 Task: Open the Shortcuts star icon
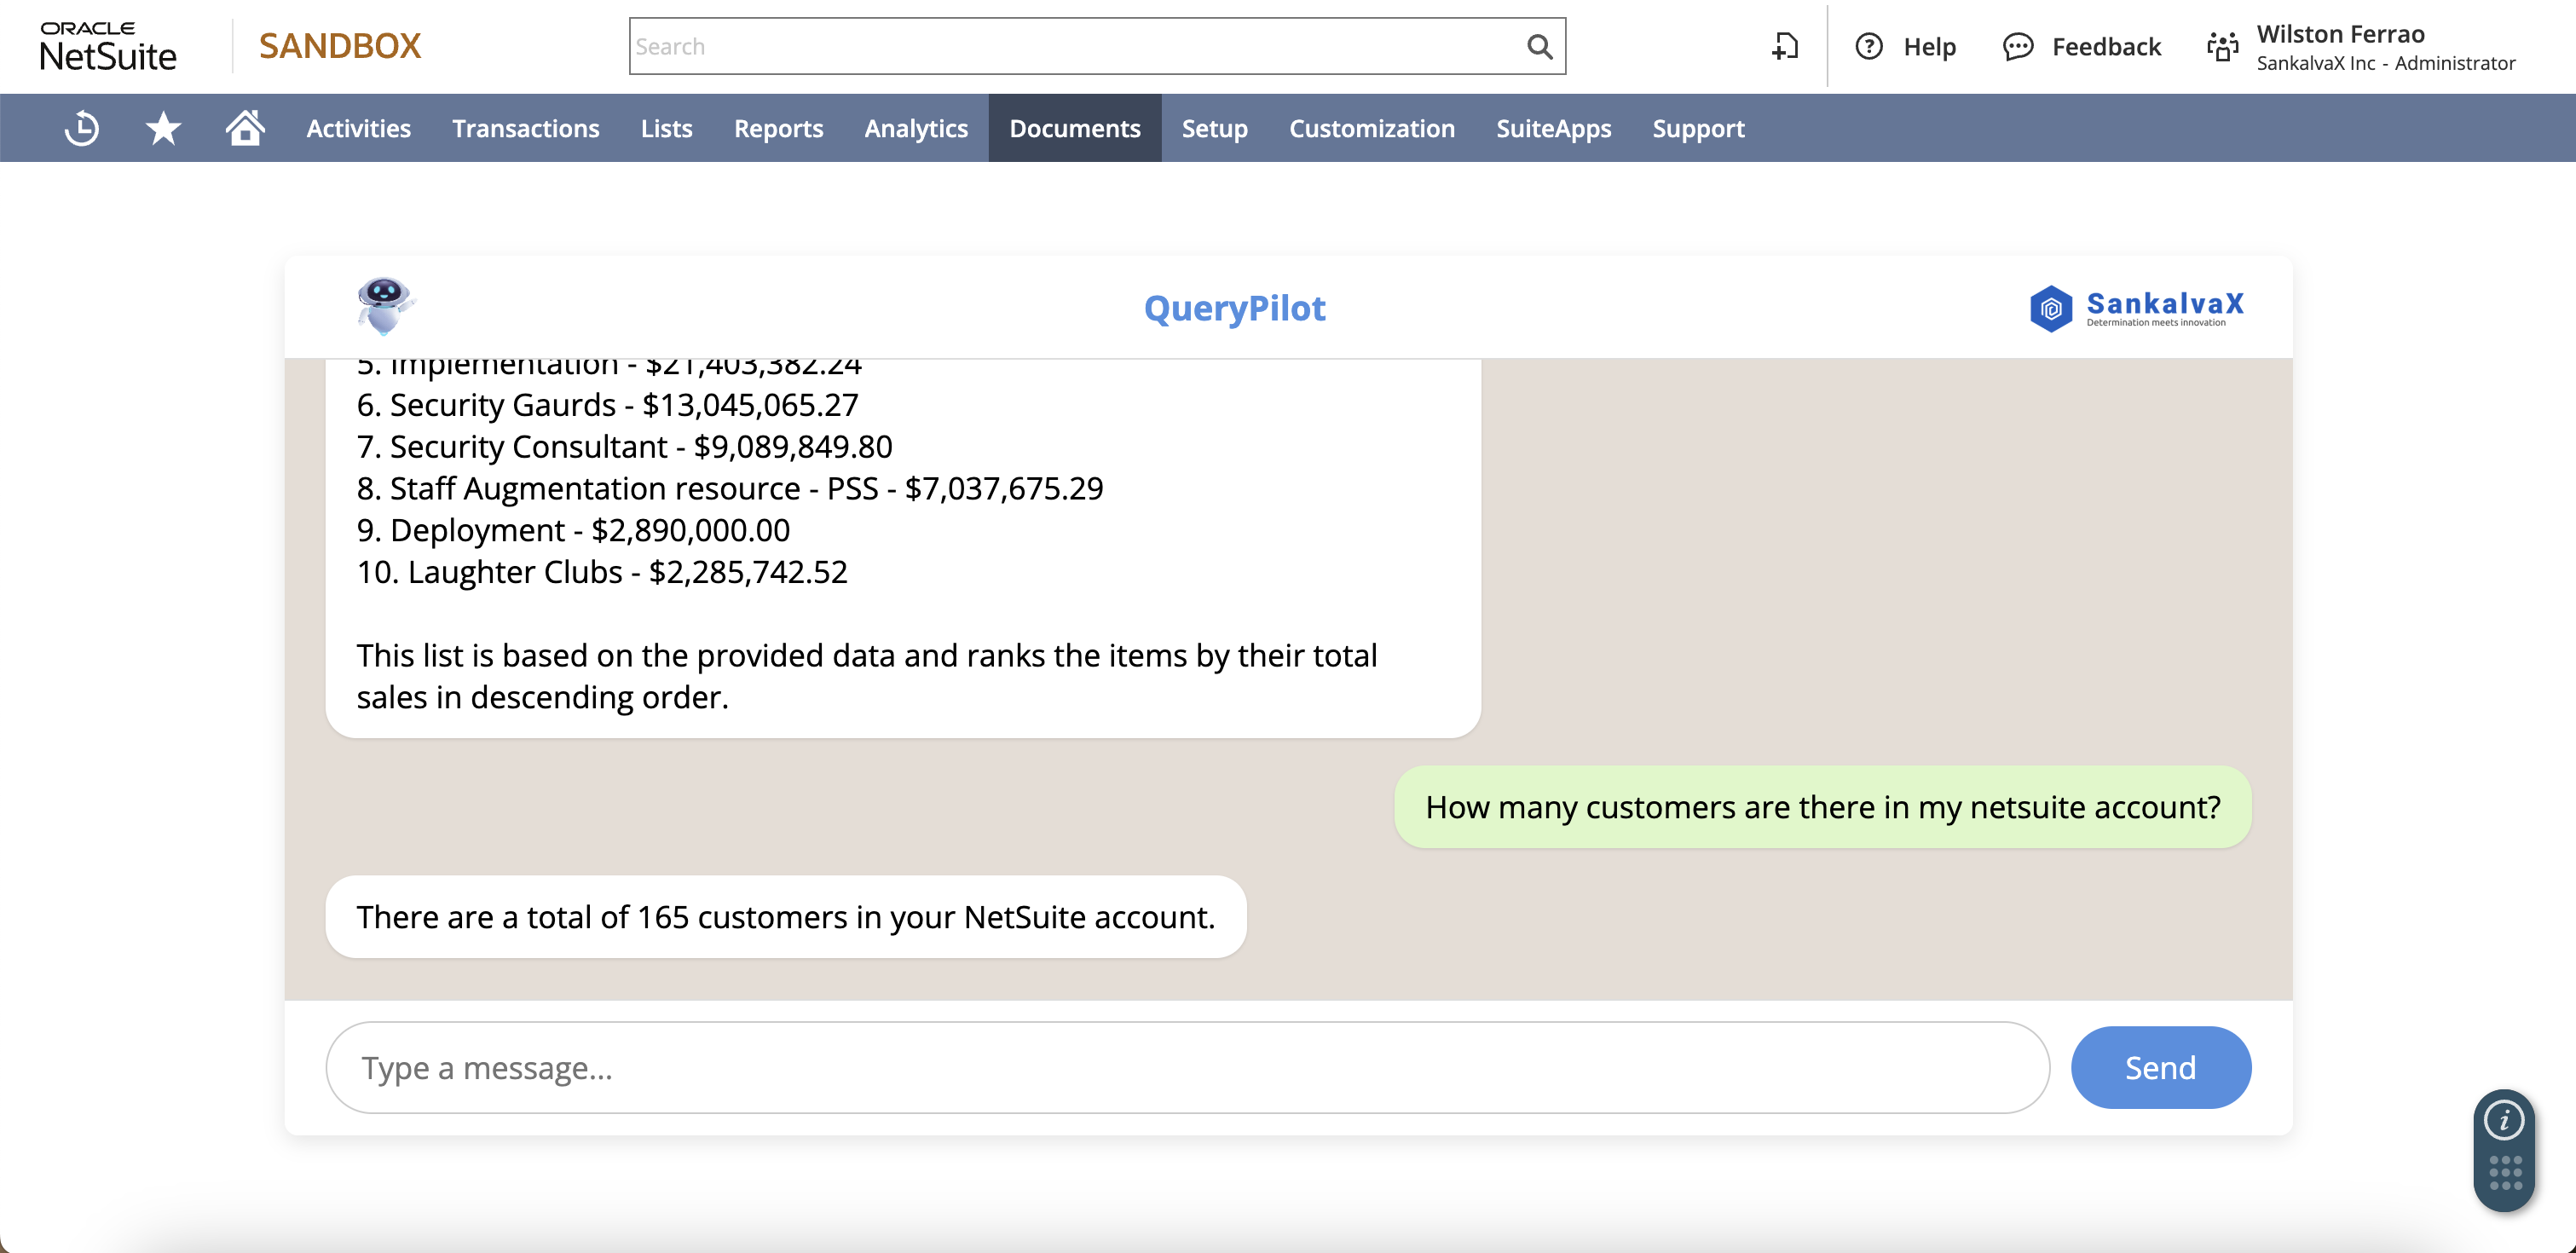pos(163,128)
